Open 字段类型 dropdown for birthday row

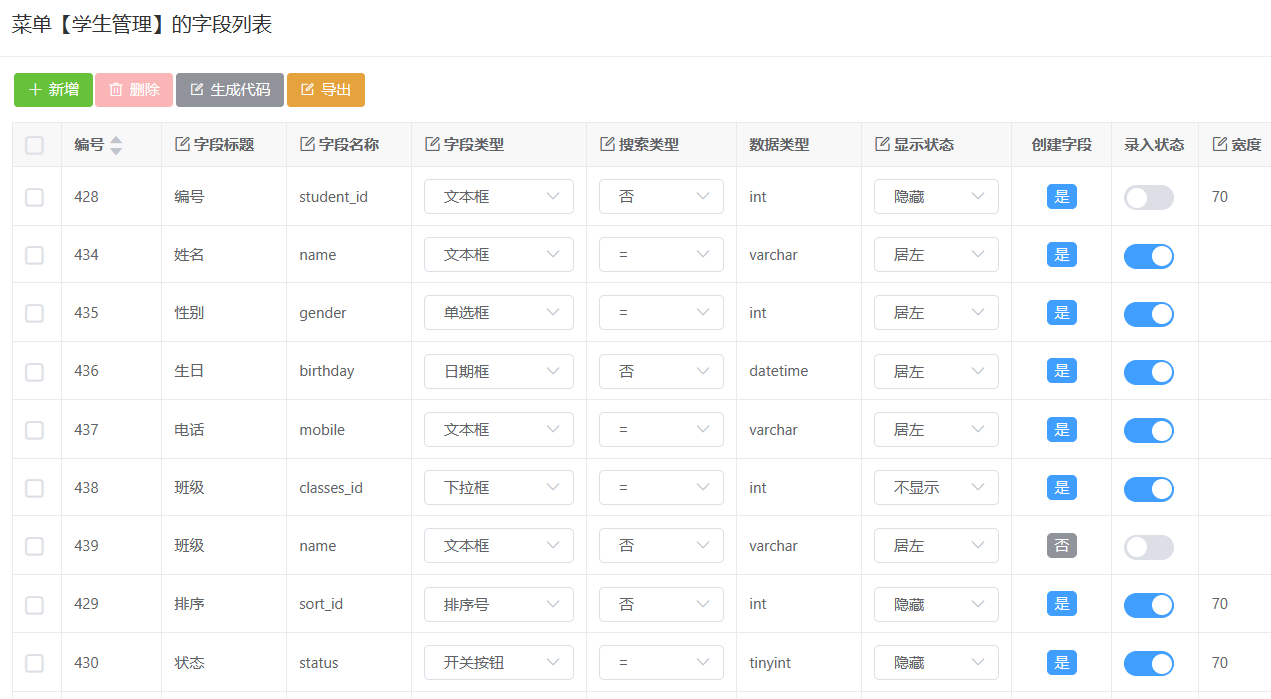498,371
